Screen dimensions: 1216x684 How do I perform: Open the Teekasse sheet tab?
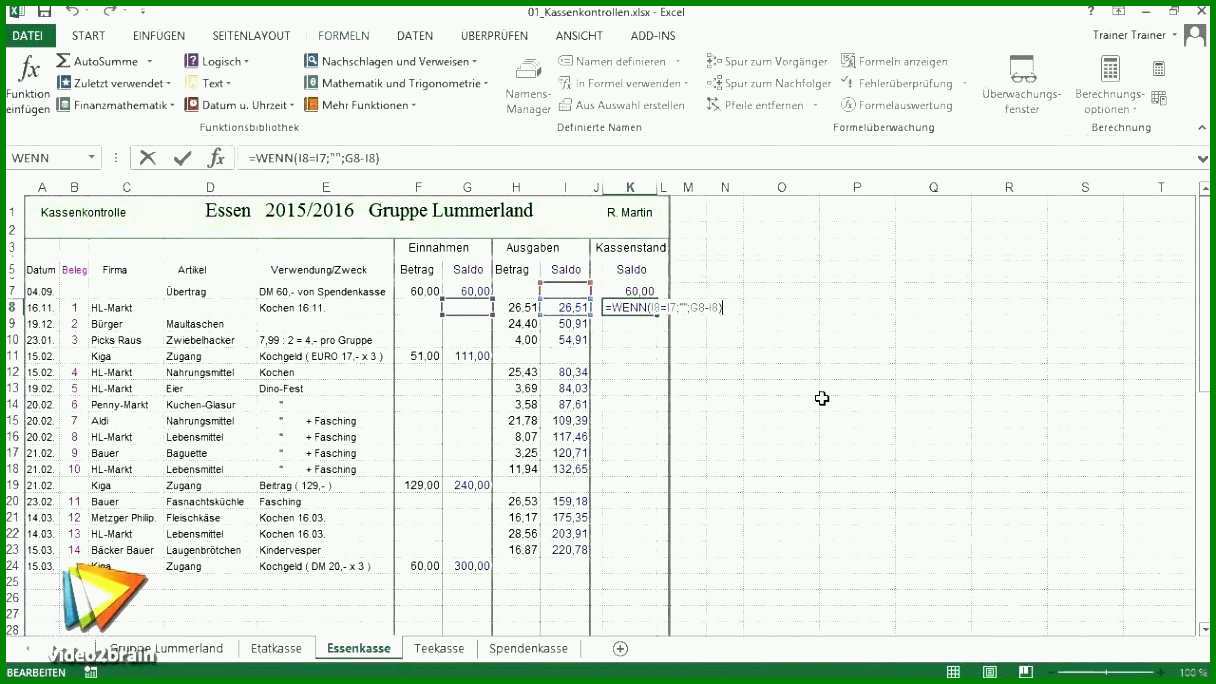click(439, 648)
